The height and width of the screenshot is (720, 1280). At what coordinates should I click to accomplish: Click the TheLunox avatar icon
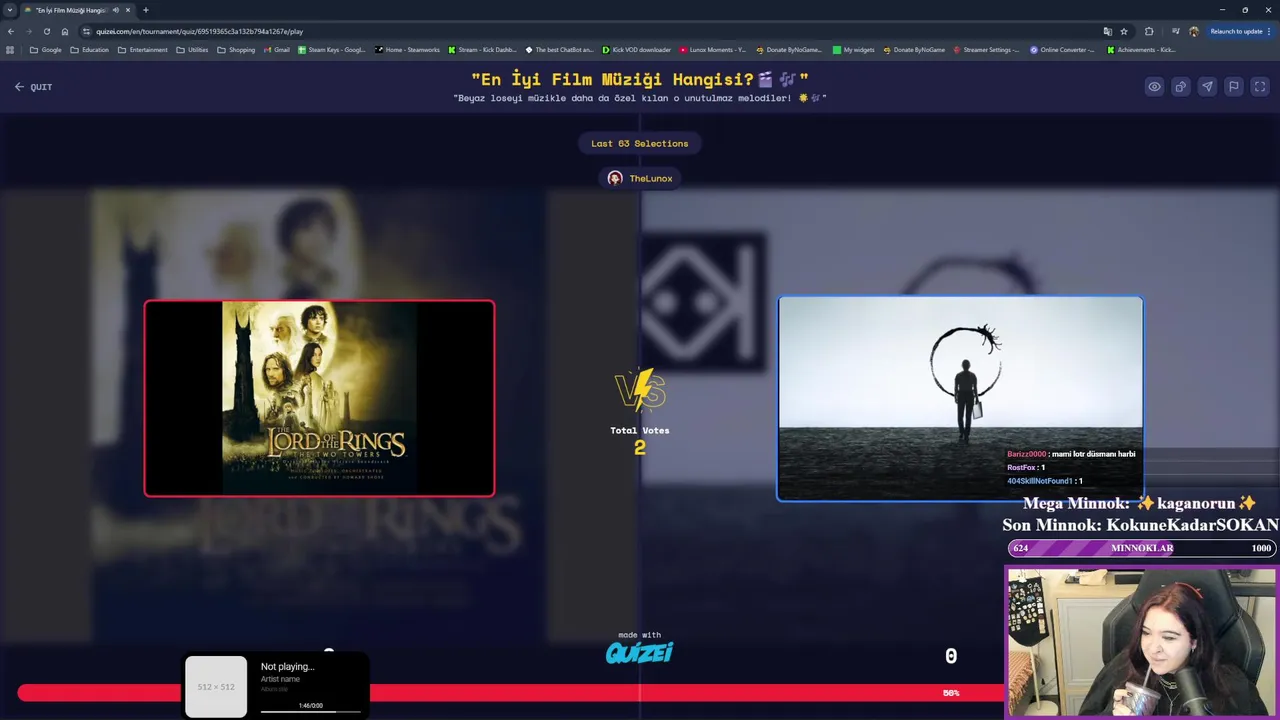coord(615,178)
